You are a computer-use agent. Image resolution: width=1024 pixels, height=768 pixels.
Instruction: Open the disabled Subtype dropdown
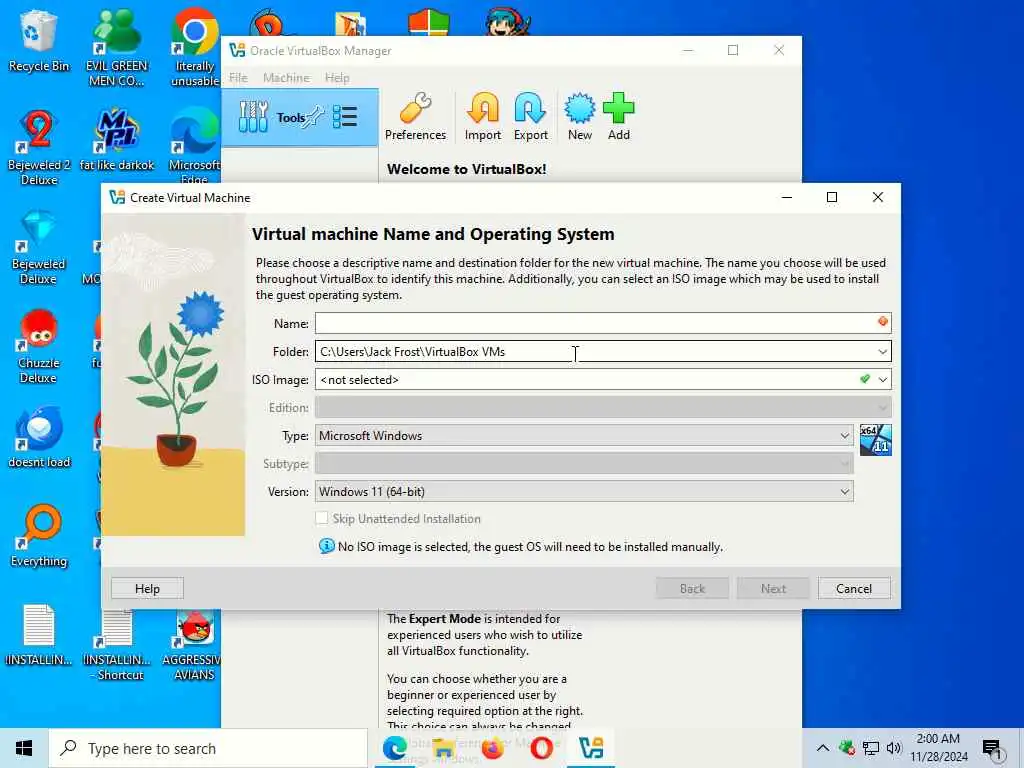[x=584, y=464]
